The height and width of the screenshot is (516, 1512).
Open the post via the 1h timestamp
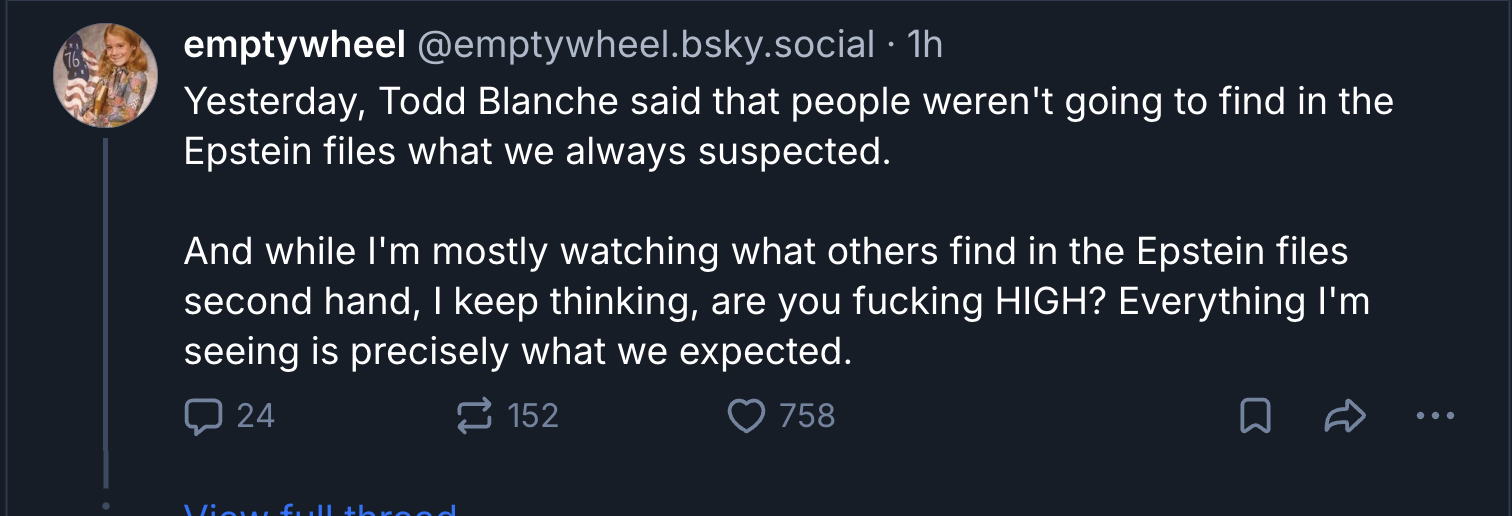point(923,46)
